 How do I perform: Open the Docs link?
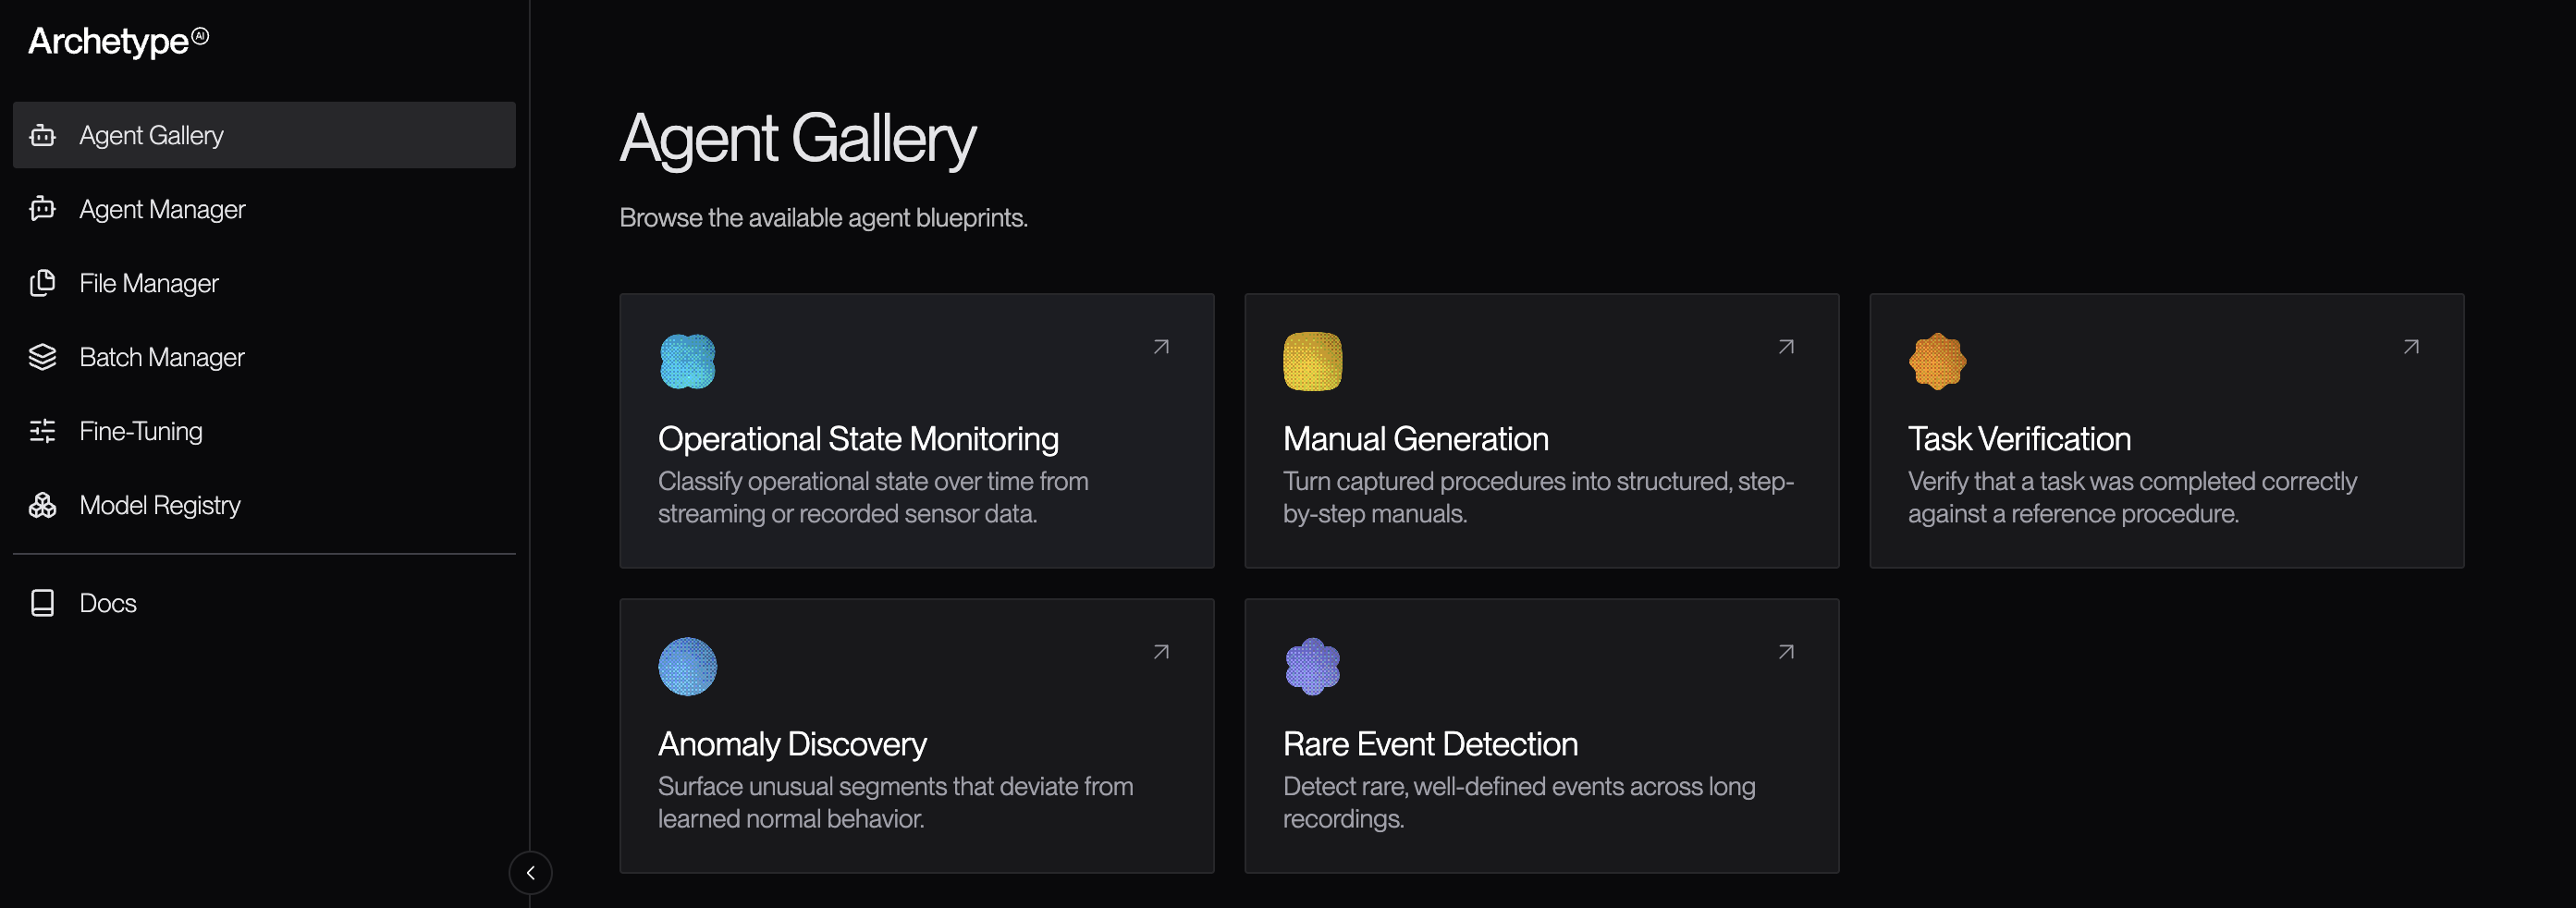(x=264, y=603)
